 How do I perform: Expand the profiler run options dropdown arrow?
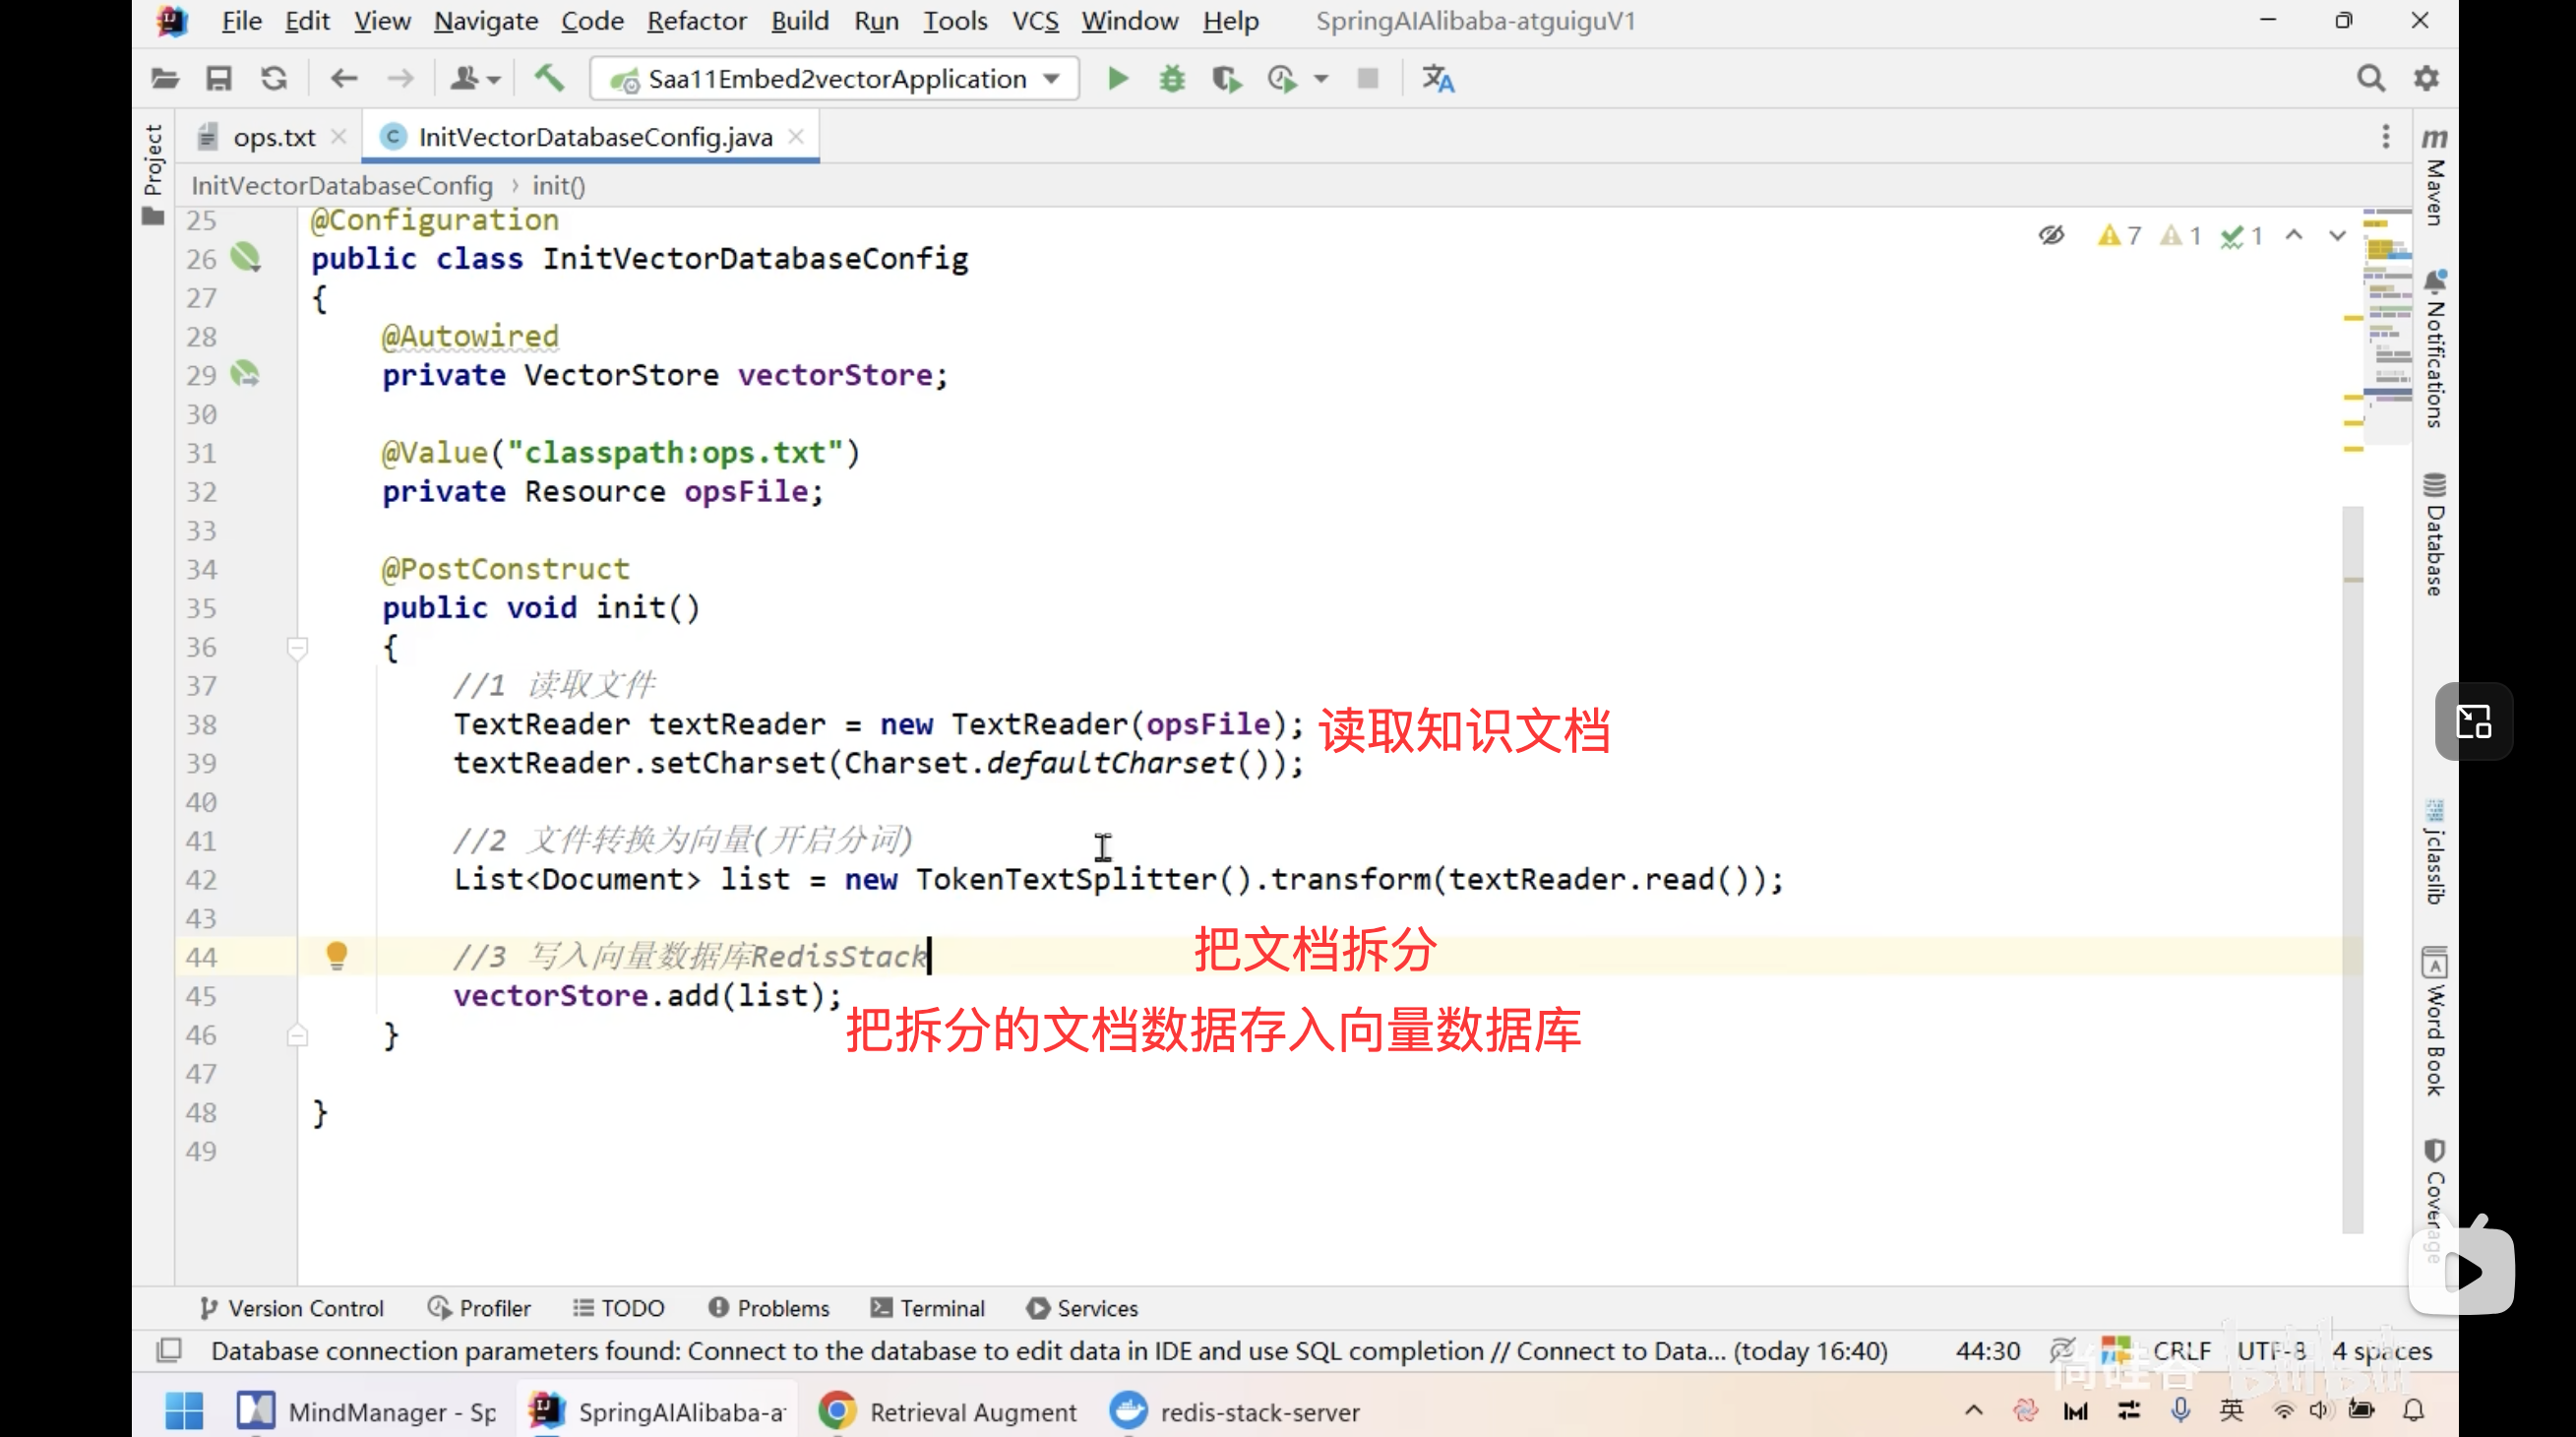1321,78
